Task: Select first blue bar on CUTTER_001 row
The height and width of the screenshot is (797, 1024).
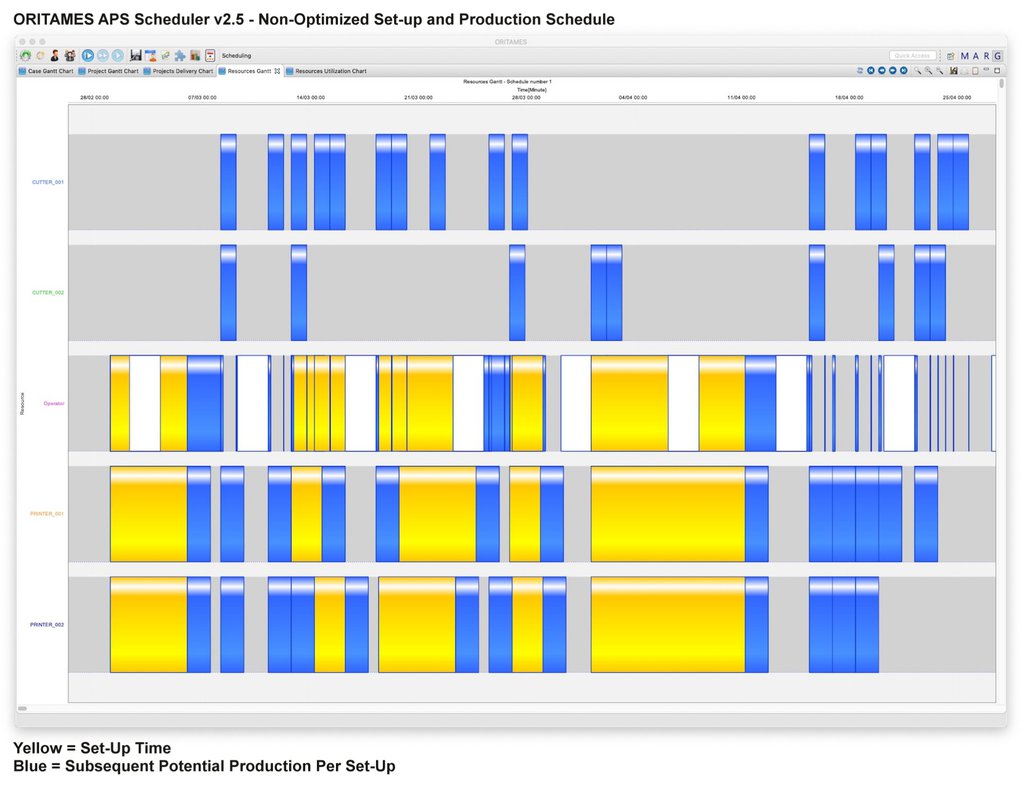Action: click(x=229, y=182)
